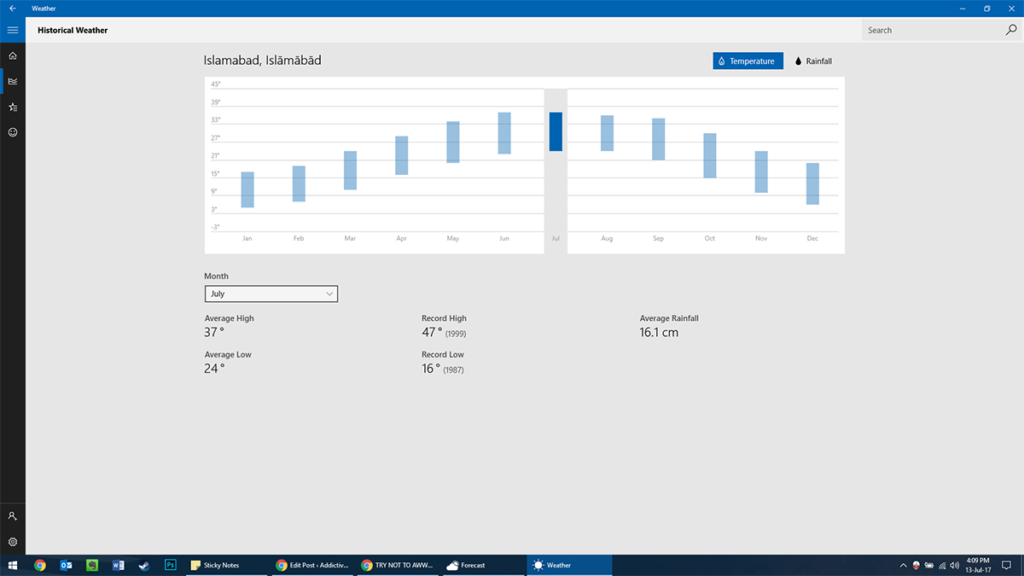Open Weather settings with the gear icon

(x=12, y=540)
